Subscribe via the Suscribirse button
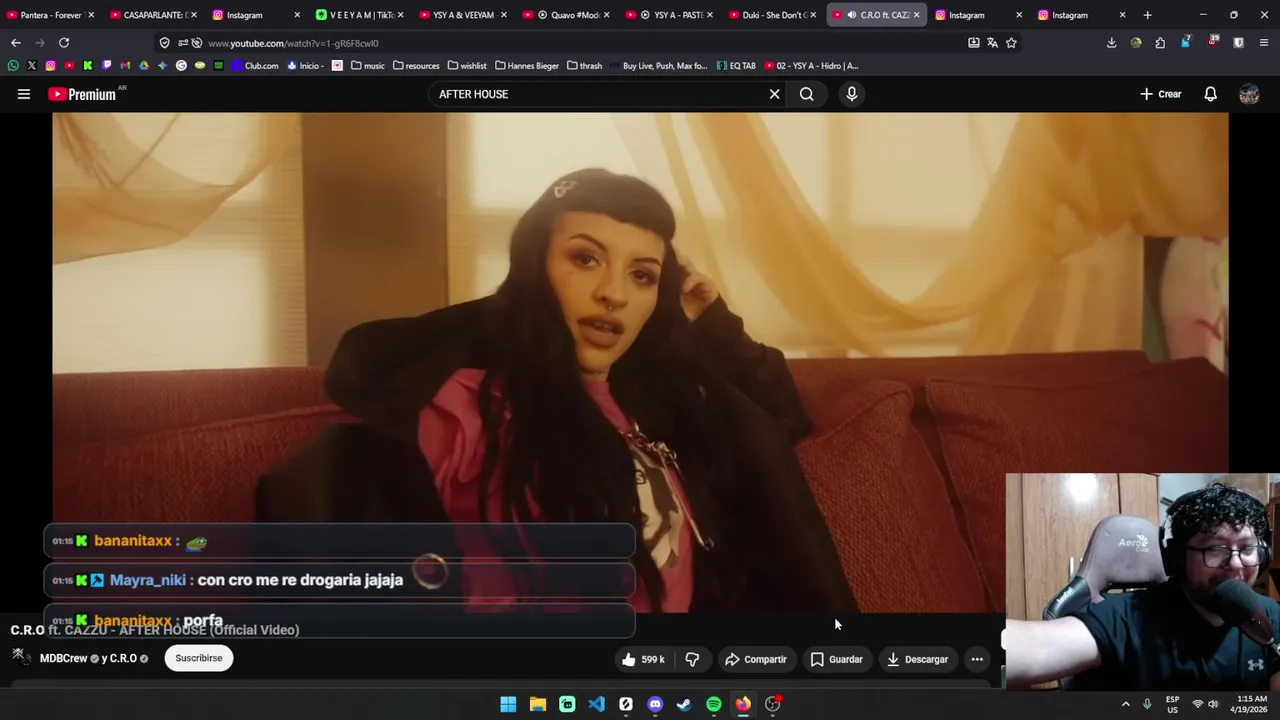1280x720 pixels. coord(199,658)
